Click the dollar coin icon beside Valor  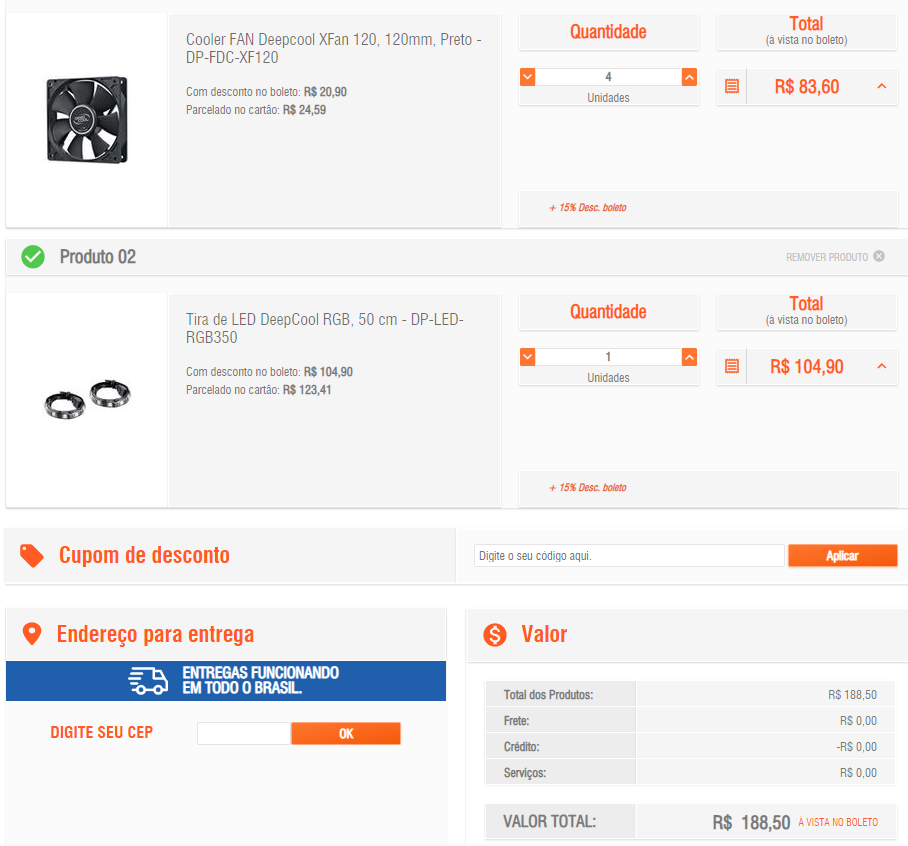click(495, 635)
